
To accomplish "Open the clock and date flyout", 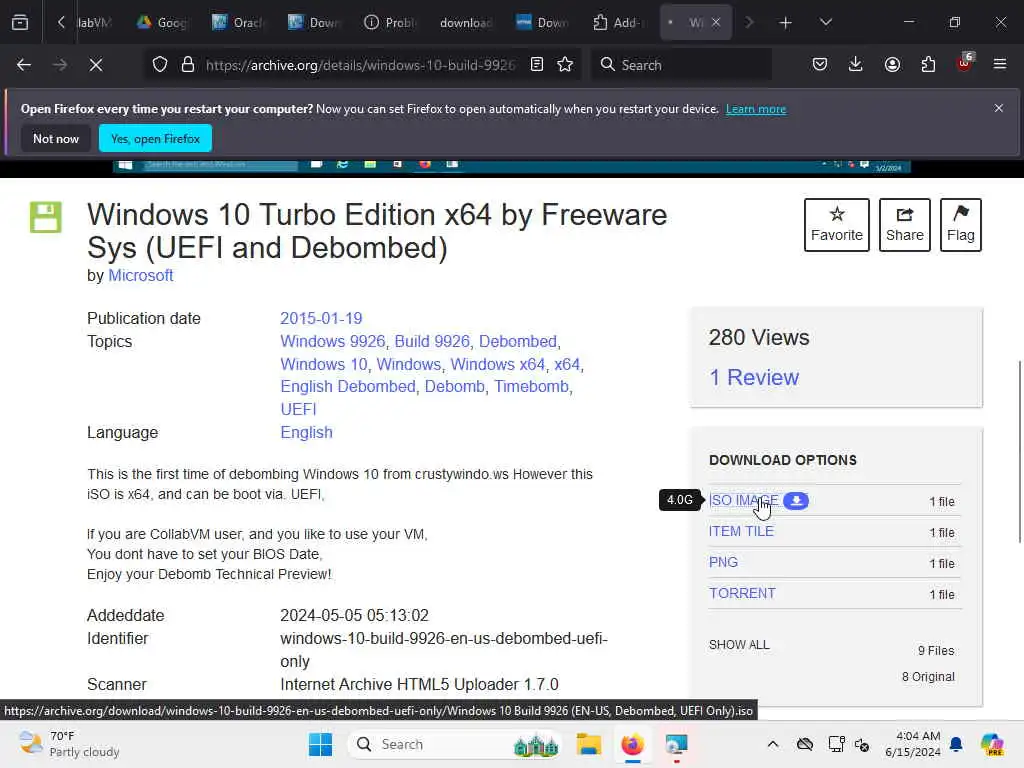I will [x=912, y=744].
